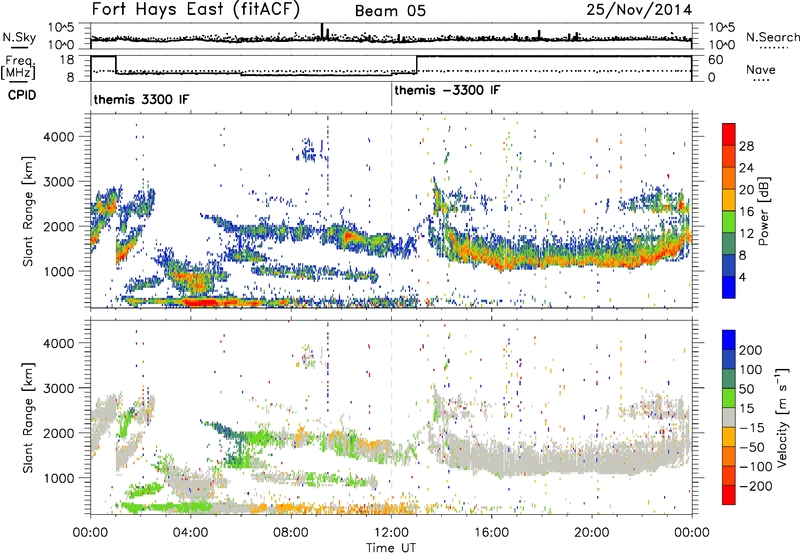Click the '12' Power colorbar label
Image resolution: width=800 pixels, height=554 pixels.
click(x=746, y=233)
